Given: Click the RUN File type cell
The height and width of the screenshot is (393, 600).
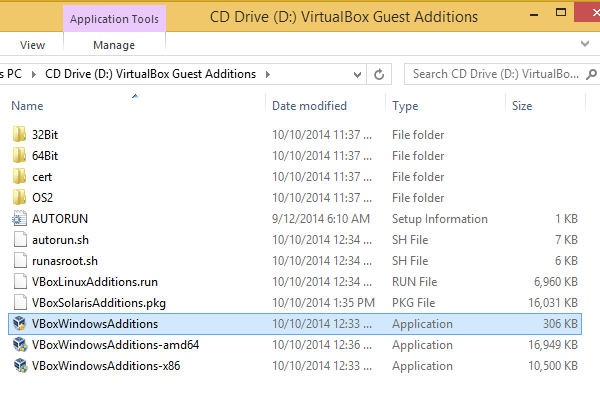Looking at the screenshot, I should (414, 282).
